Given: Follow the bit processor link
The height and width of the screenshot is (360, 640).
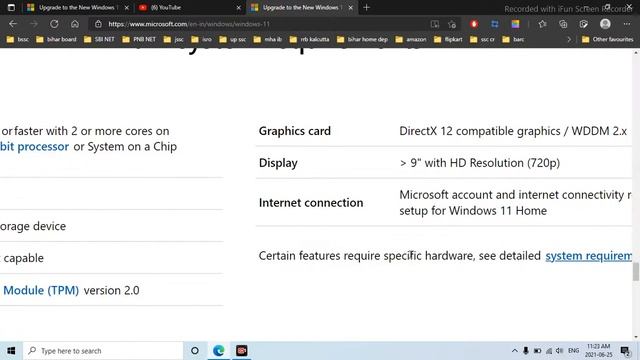Looking at the screenshot, I should [x=34, y=147].
